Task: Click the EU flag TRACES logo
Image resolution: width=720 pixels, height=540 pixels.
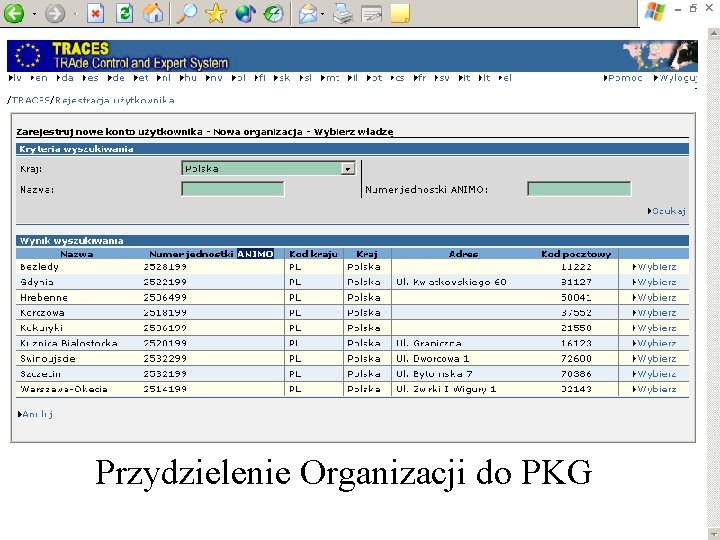Action: click(x=28, y=56)
